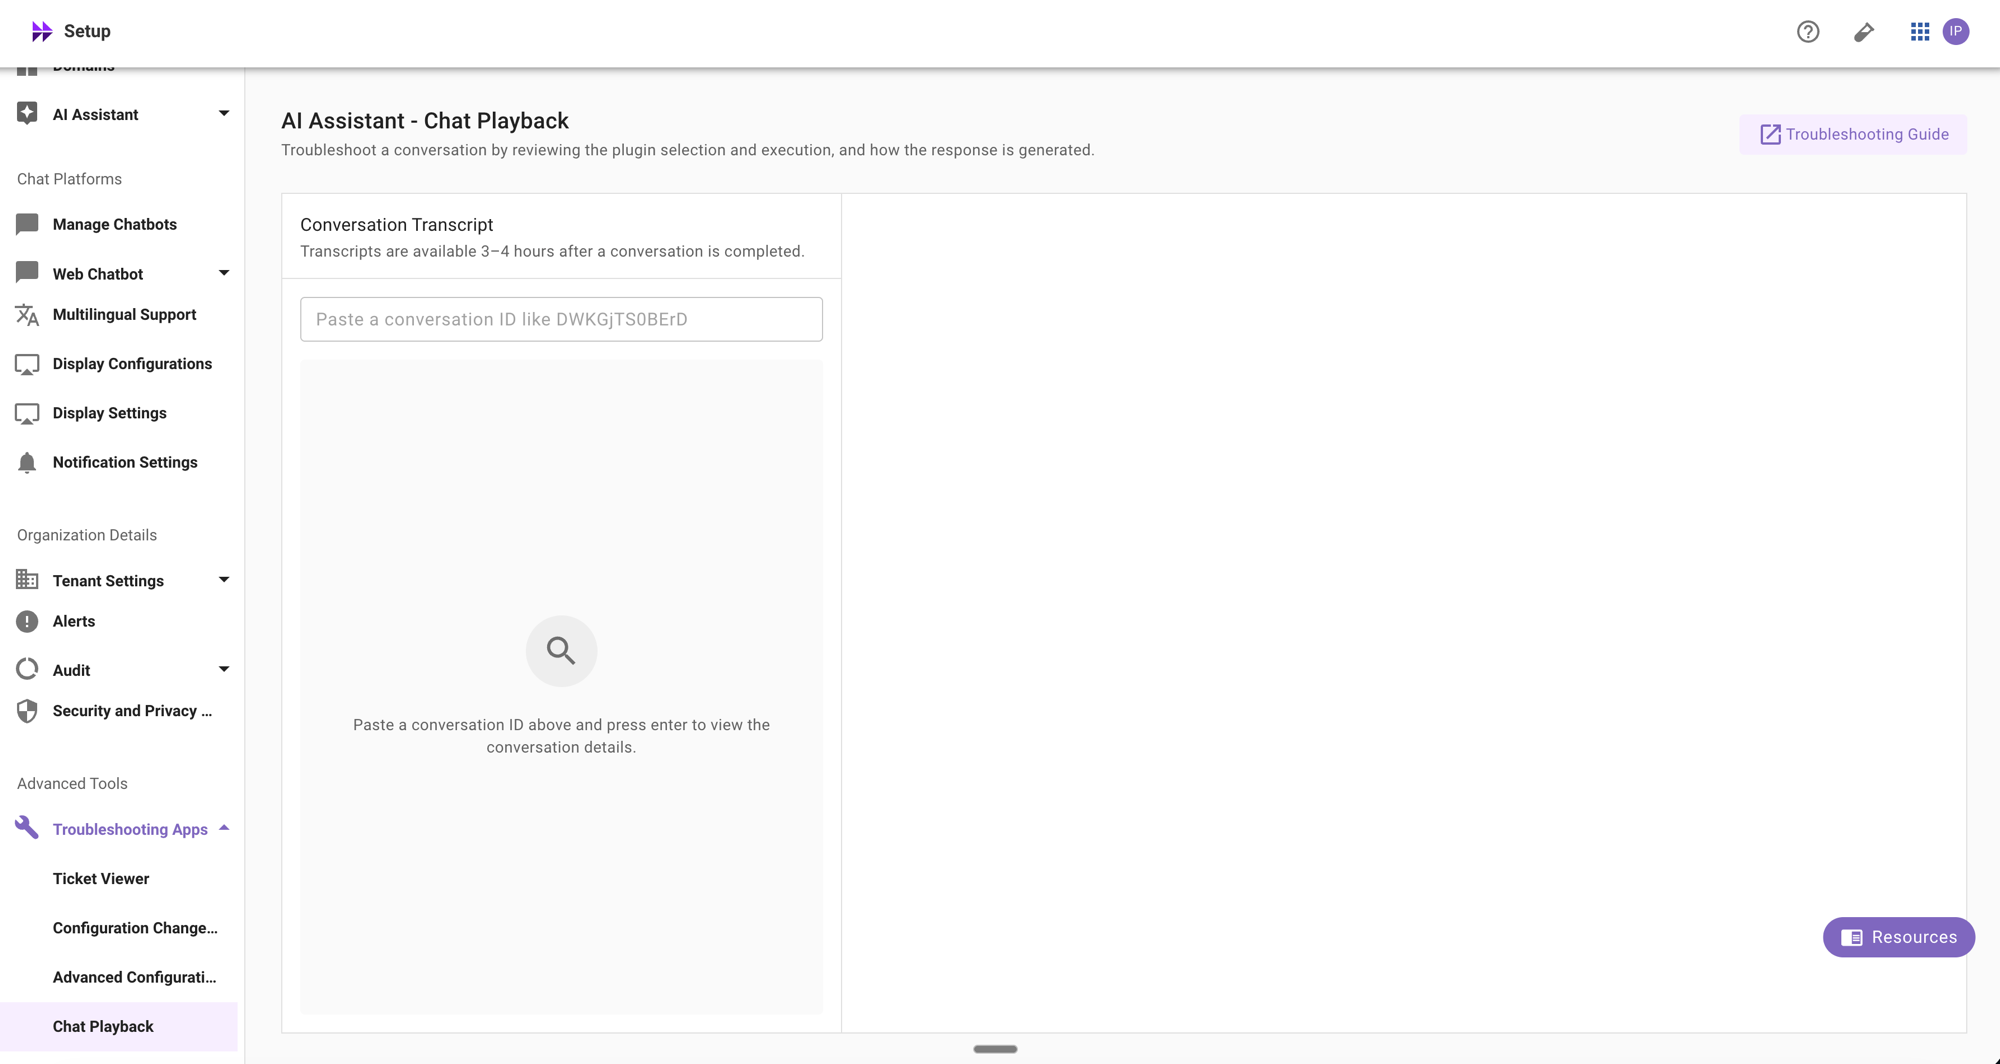Click the Resources button
This screenshot has width=2000, height=1064.
click(x=1897, y=937)
